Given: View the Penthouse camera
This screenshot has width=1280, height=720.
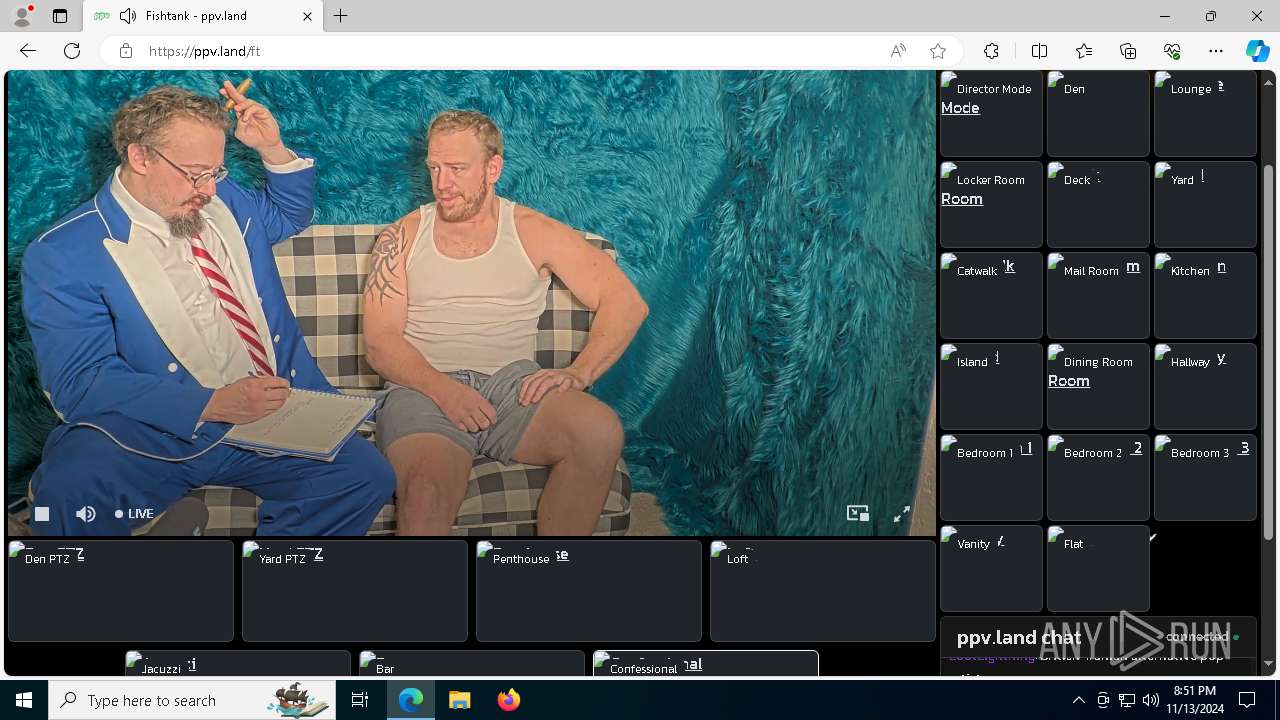Looking at the screenshot, I should pyautogui.click(x=589, y=591).
